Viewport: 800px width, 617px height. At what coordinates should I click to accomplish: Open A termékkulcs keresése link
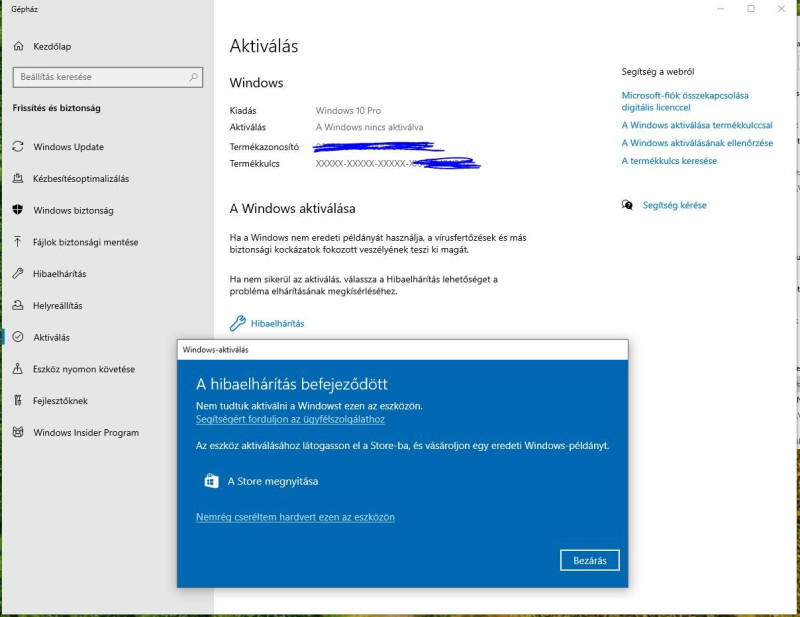[669, 161]
